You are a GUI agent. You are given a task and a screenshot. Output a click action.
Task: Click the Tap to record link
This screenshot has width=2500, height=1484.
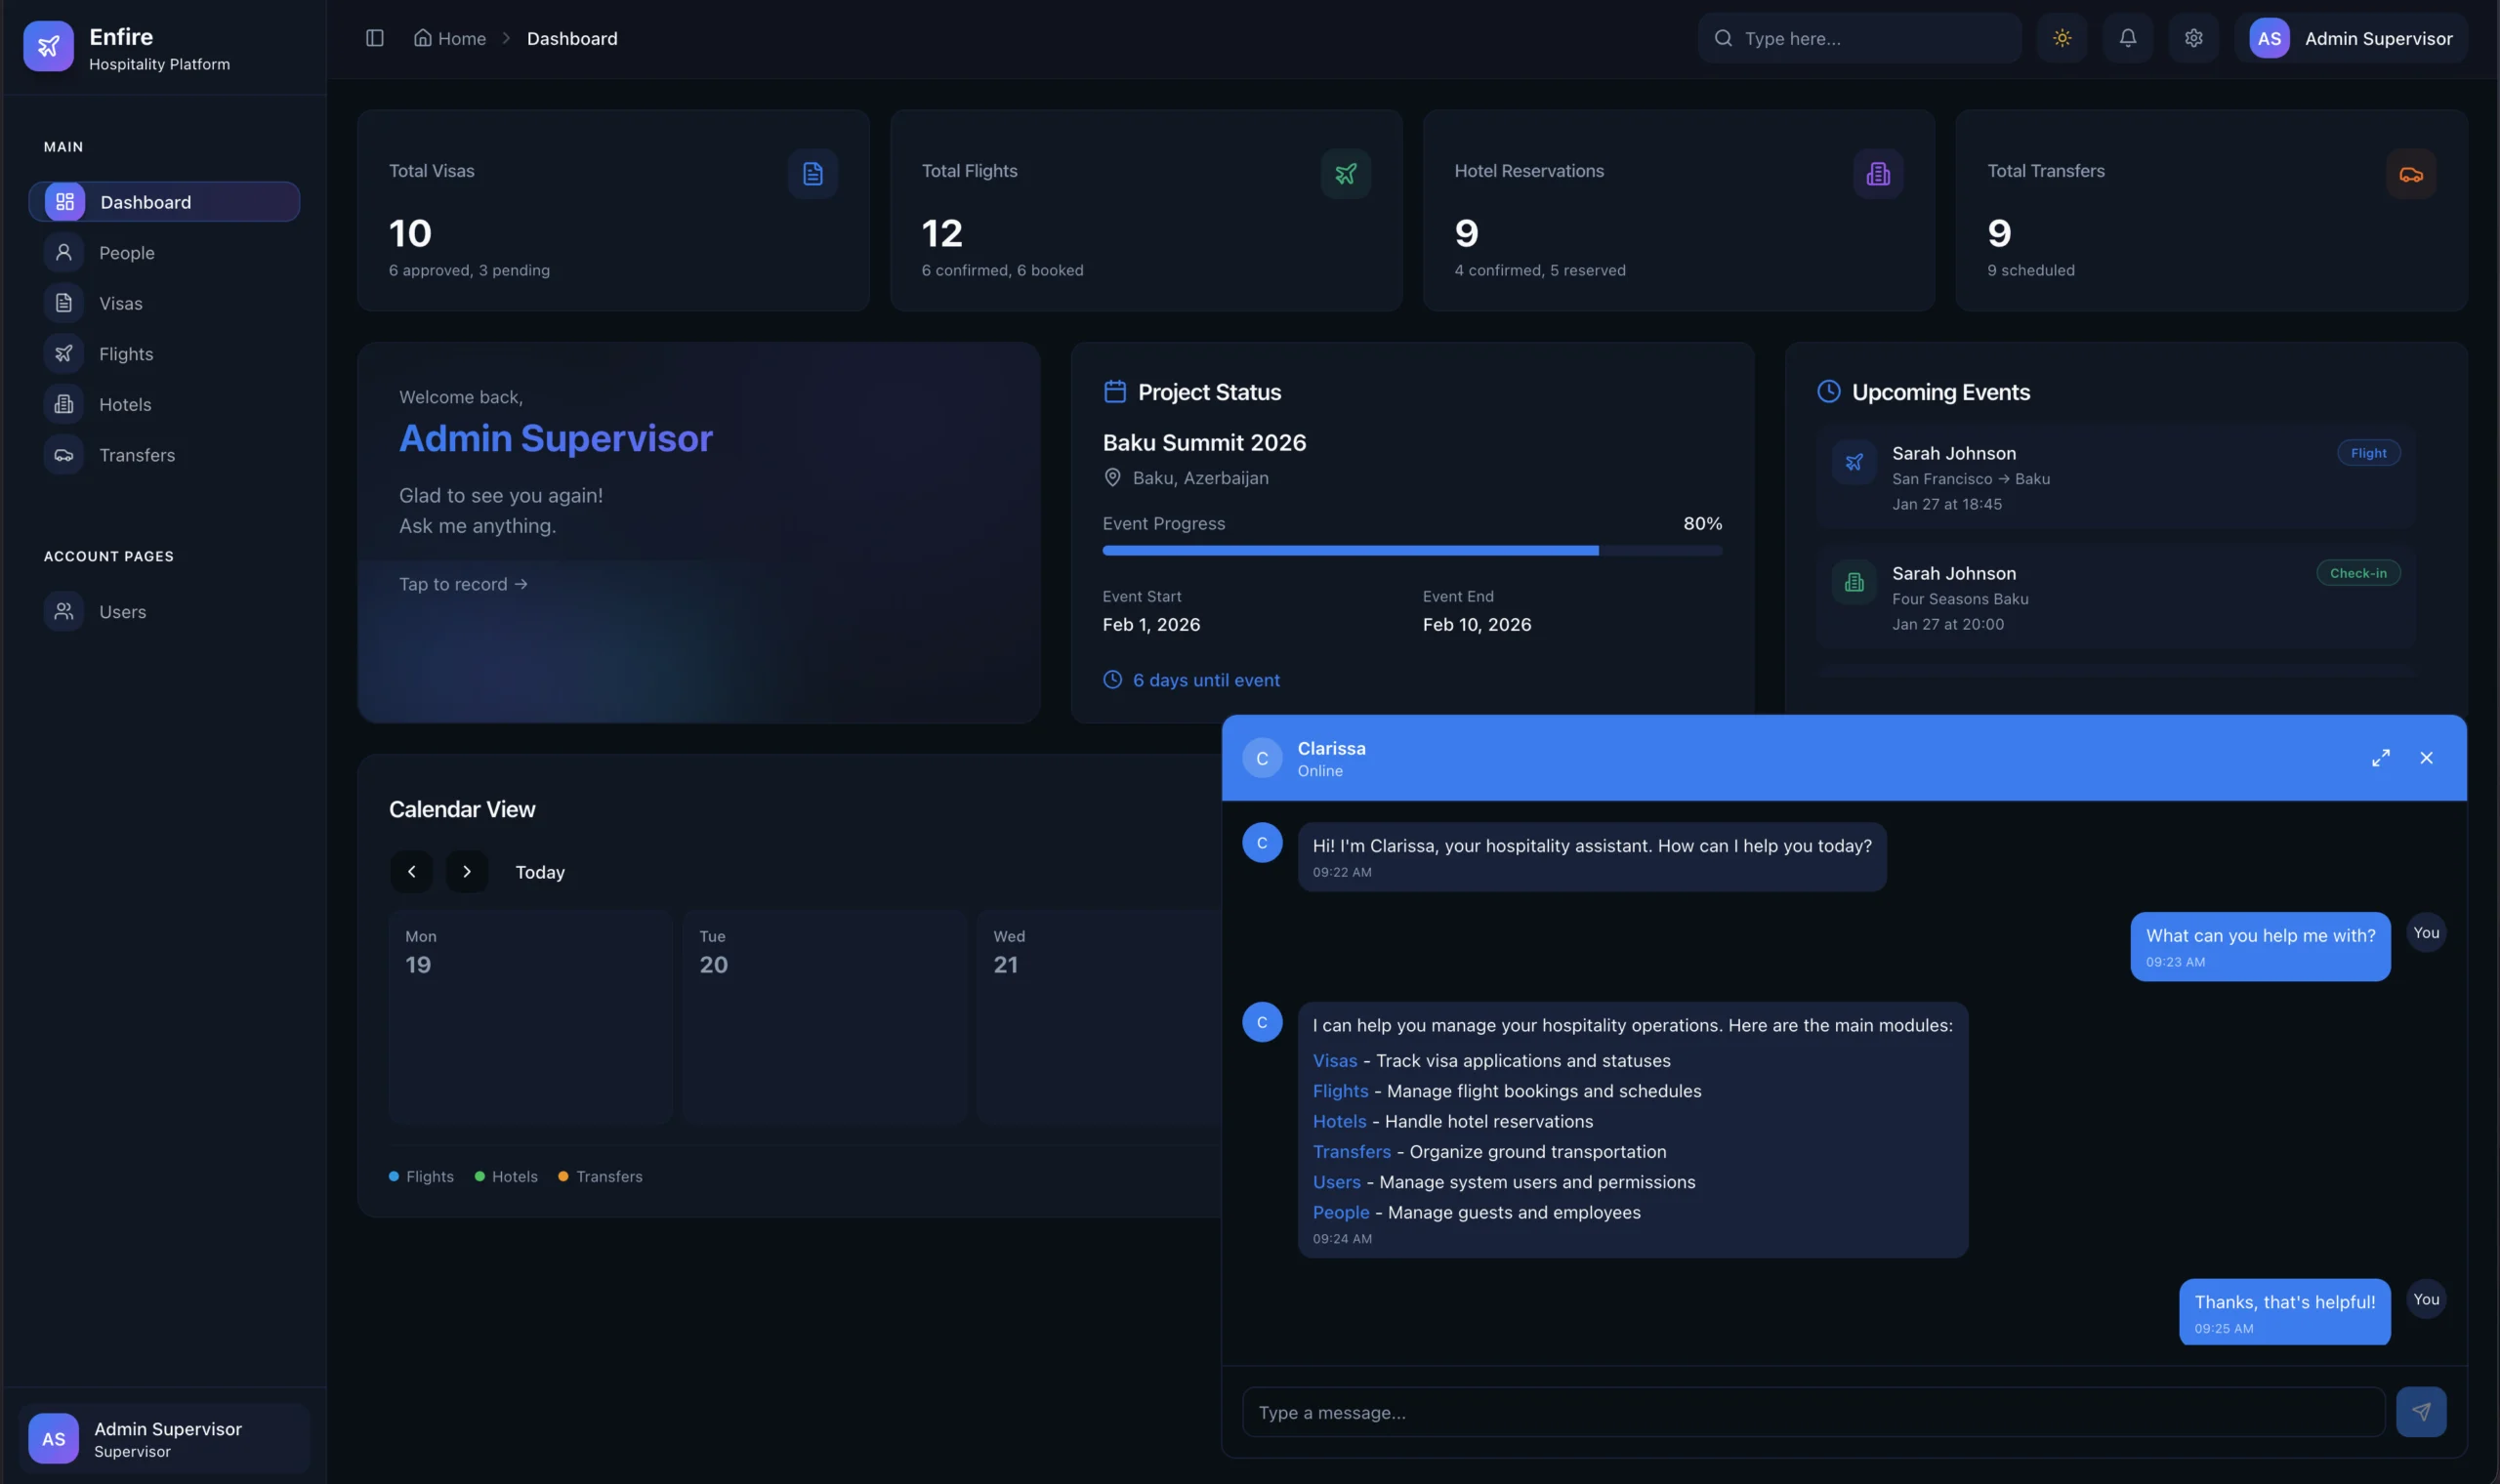[462, 584]
